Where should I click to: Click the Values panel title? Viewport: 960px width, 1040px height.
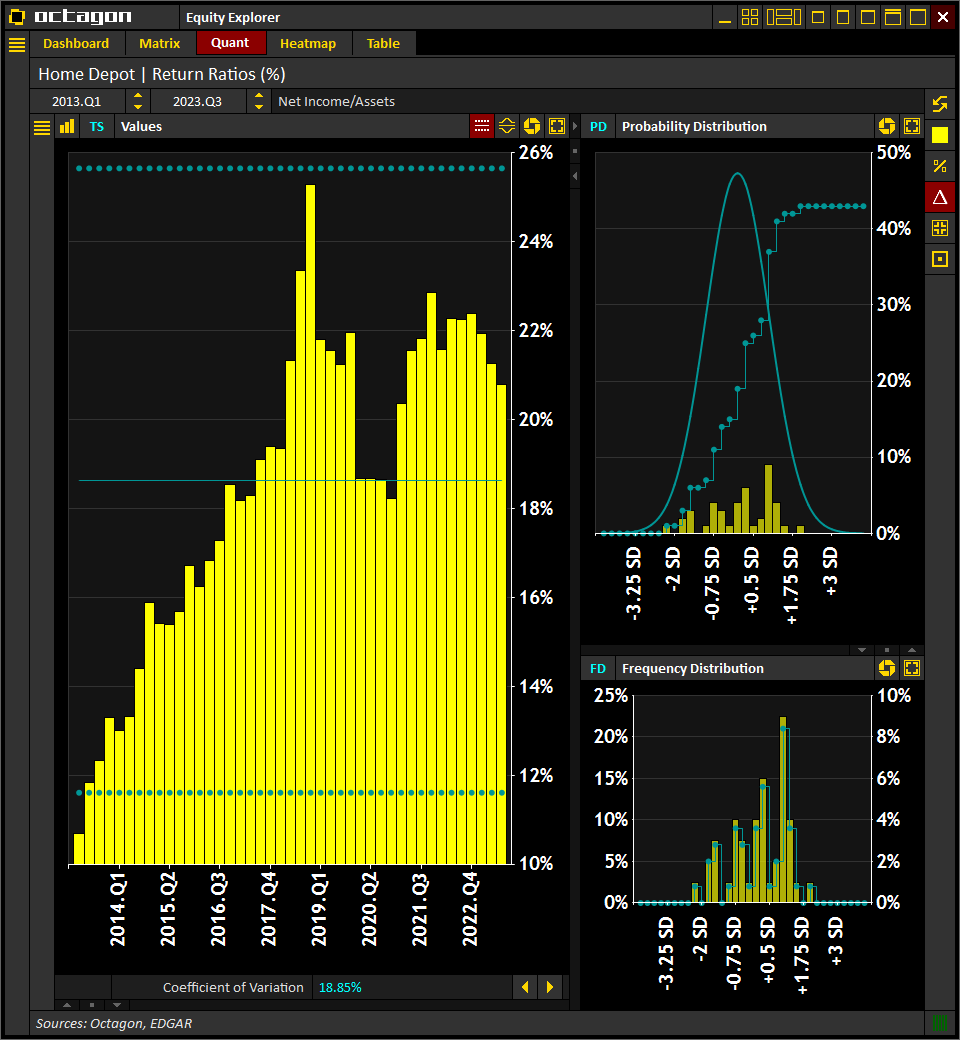click(141, 127)
